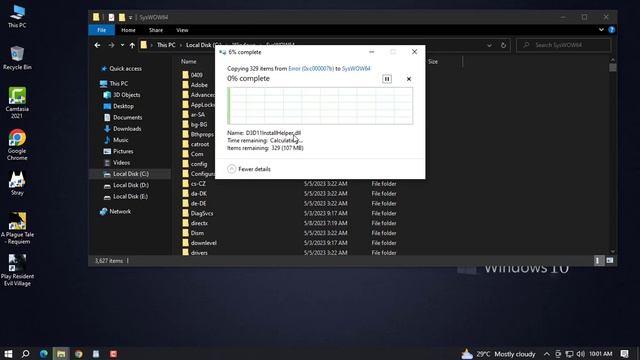Image resolution: width=640 pixels, height=360 pixels.
Task: Click File Explorer taskbar icon
Action: (61, 353)
